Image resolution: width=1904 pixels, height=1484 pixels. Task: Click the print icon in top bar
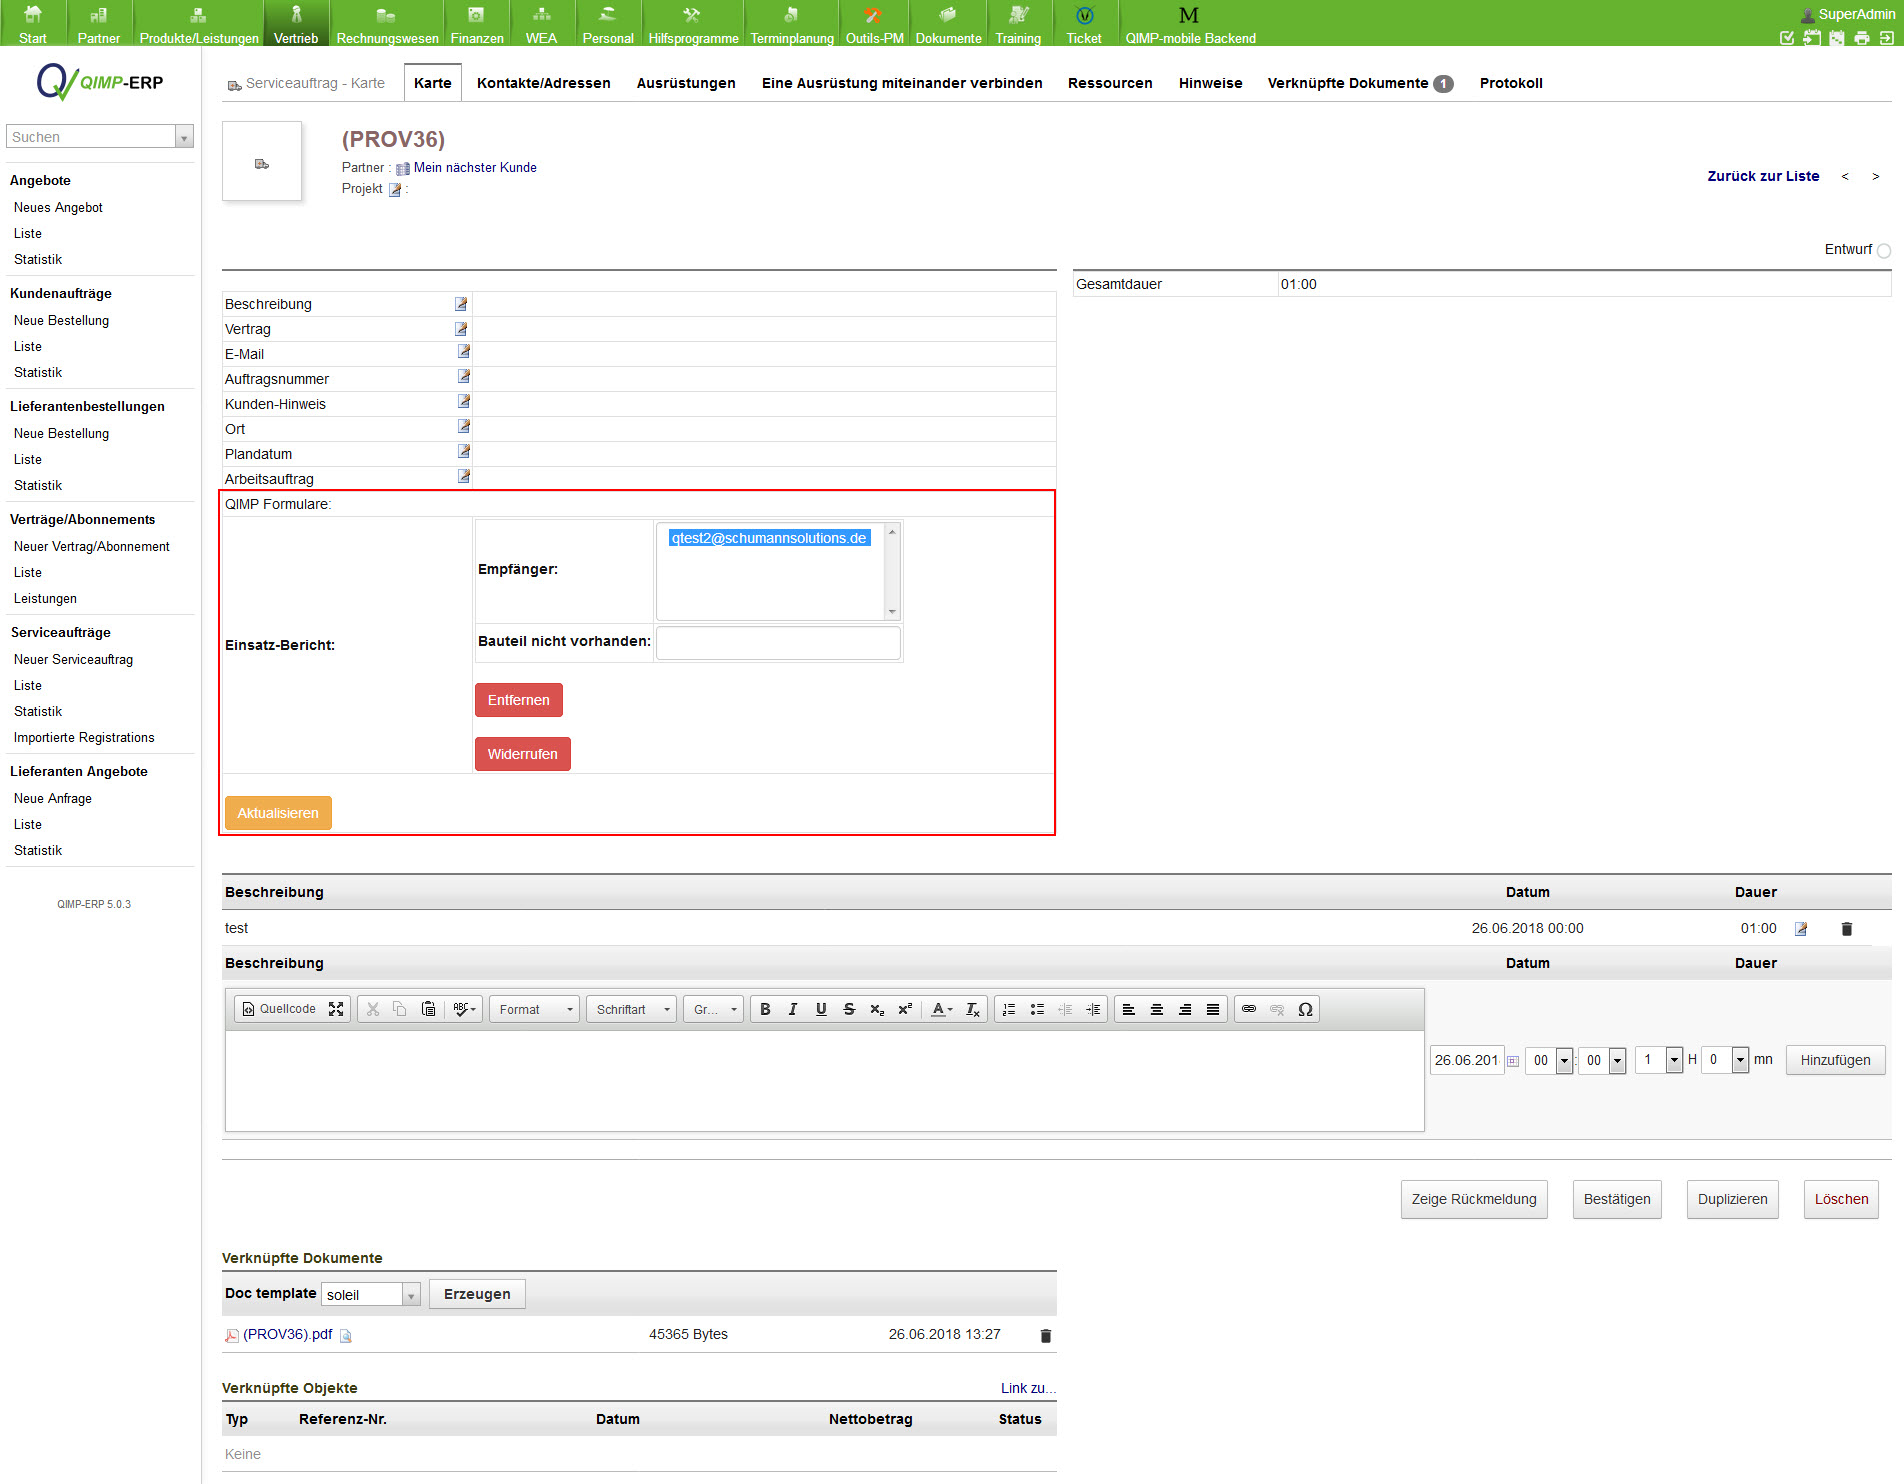tap(1861, 38)
